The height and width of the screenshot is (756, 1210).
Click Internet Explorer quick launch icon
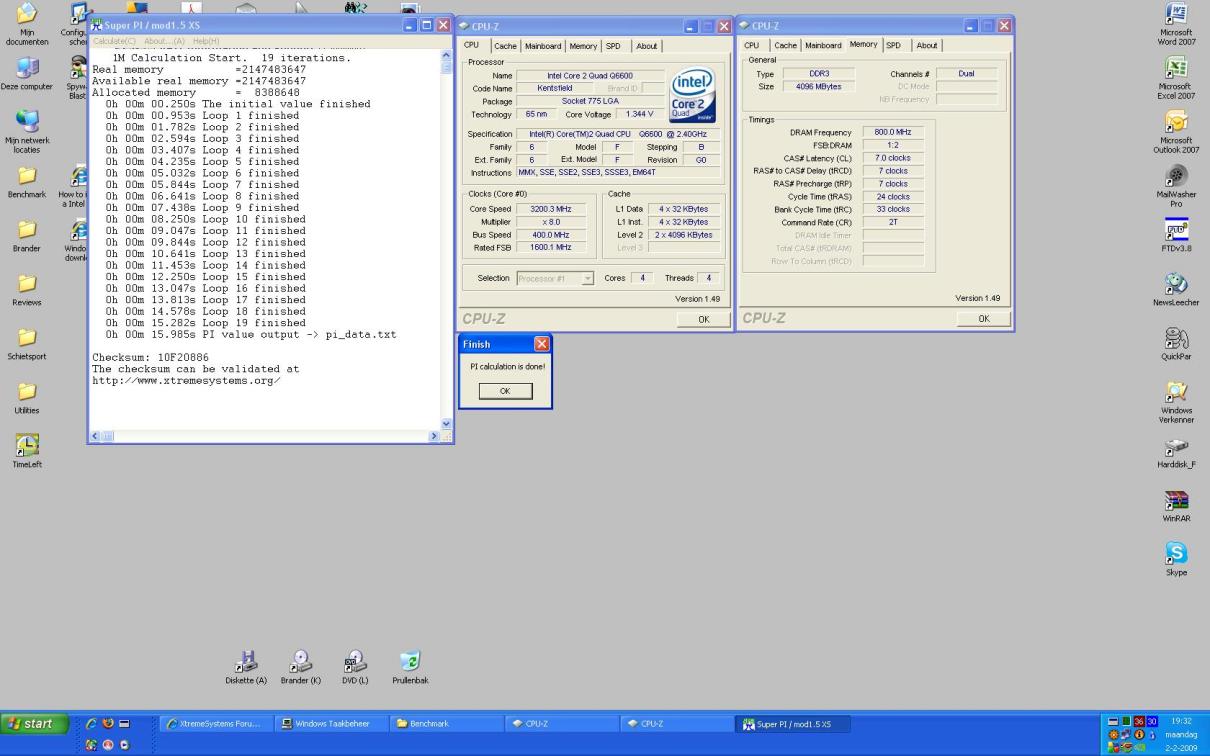[91, 723]
